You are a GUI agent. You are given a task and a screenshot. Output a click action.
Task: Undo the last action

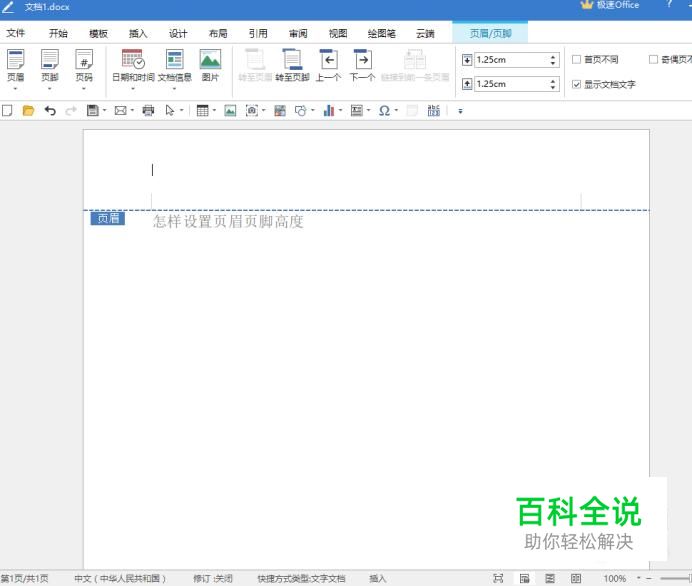click(50, 110)
